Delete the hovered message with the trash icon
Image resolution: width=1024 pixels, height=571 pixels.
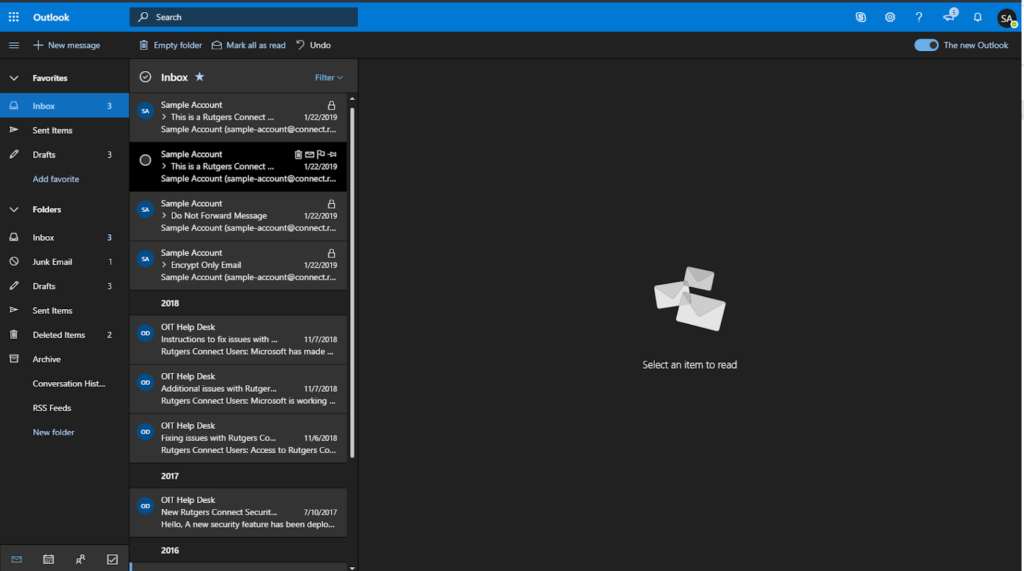tap(298, 154)
